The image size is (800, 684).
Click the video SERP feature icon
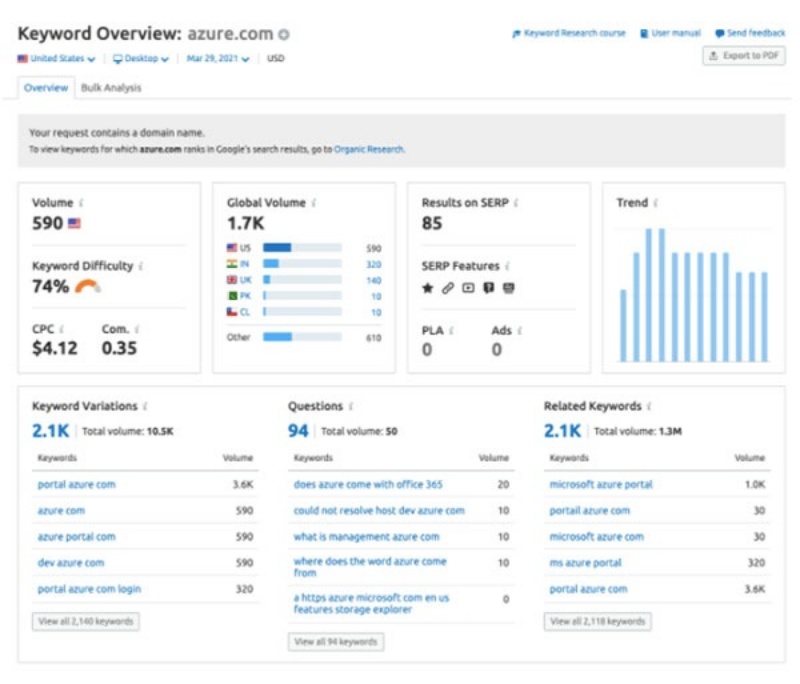[468, 288]
